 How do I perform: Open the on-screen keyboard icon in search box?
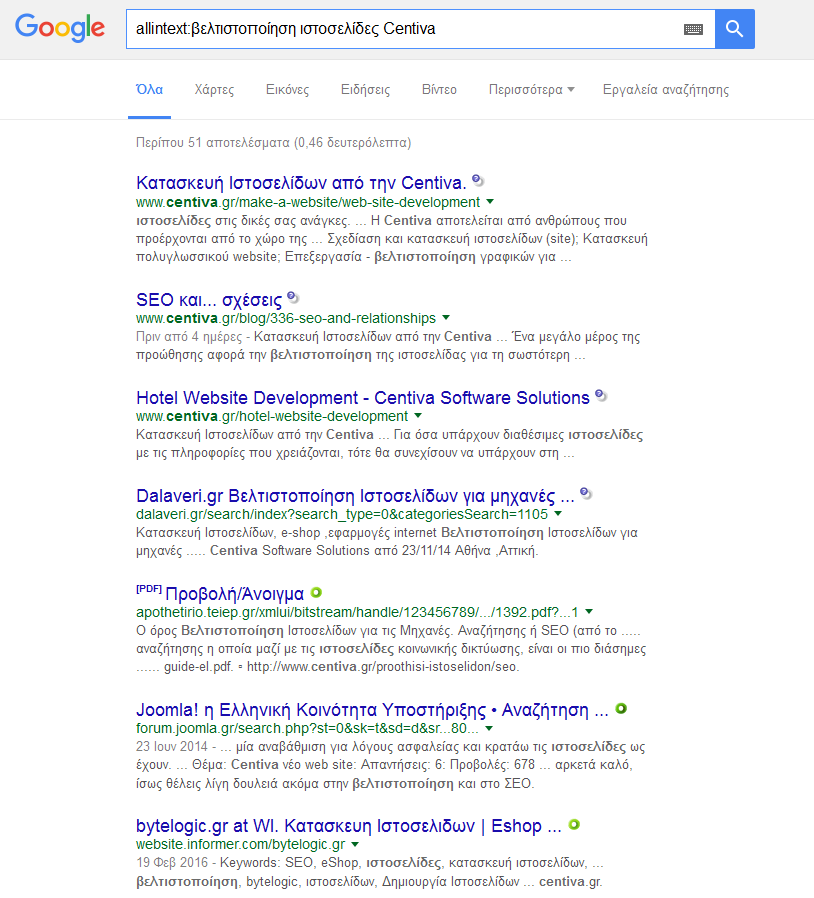[x=693, y=29]
